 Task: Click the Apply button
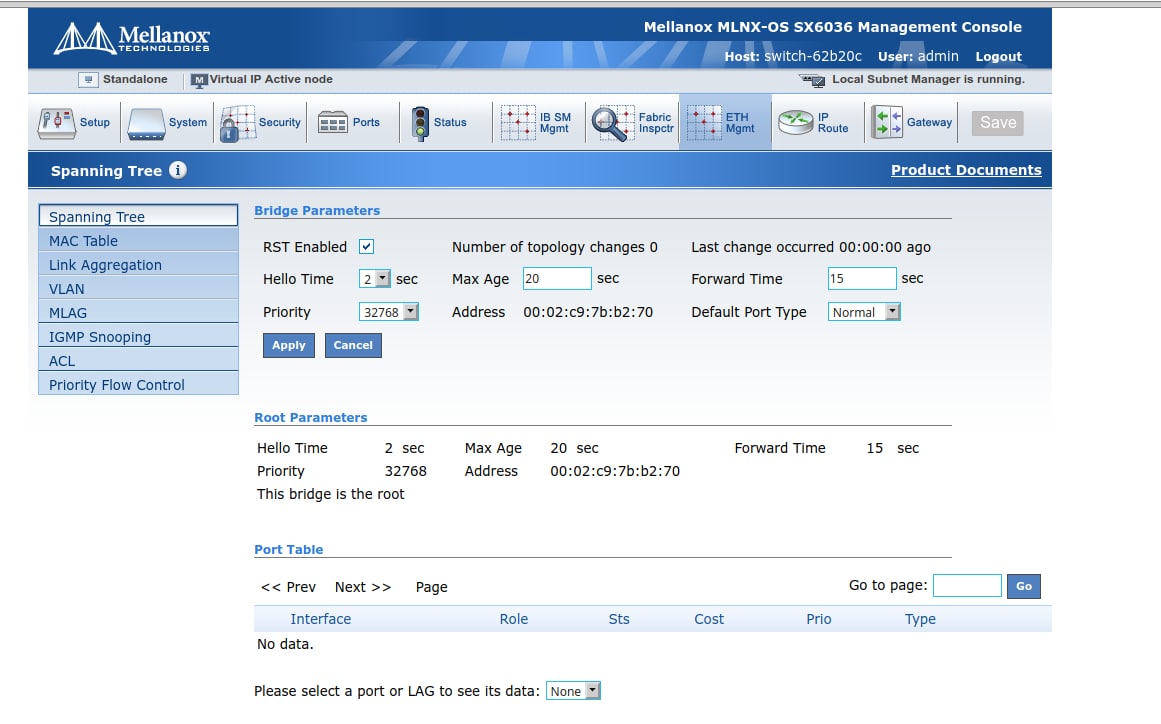(289, 345)
